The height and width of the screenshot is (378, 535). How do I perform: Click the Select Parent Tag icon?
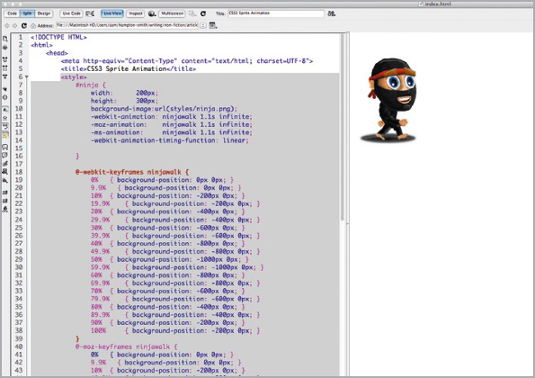(5, 89)
